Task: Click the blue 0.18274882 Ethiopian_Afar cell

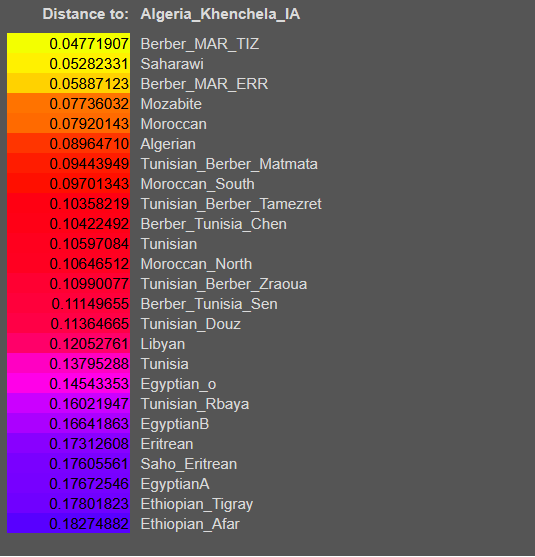Action: coord(69,523)
